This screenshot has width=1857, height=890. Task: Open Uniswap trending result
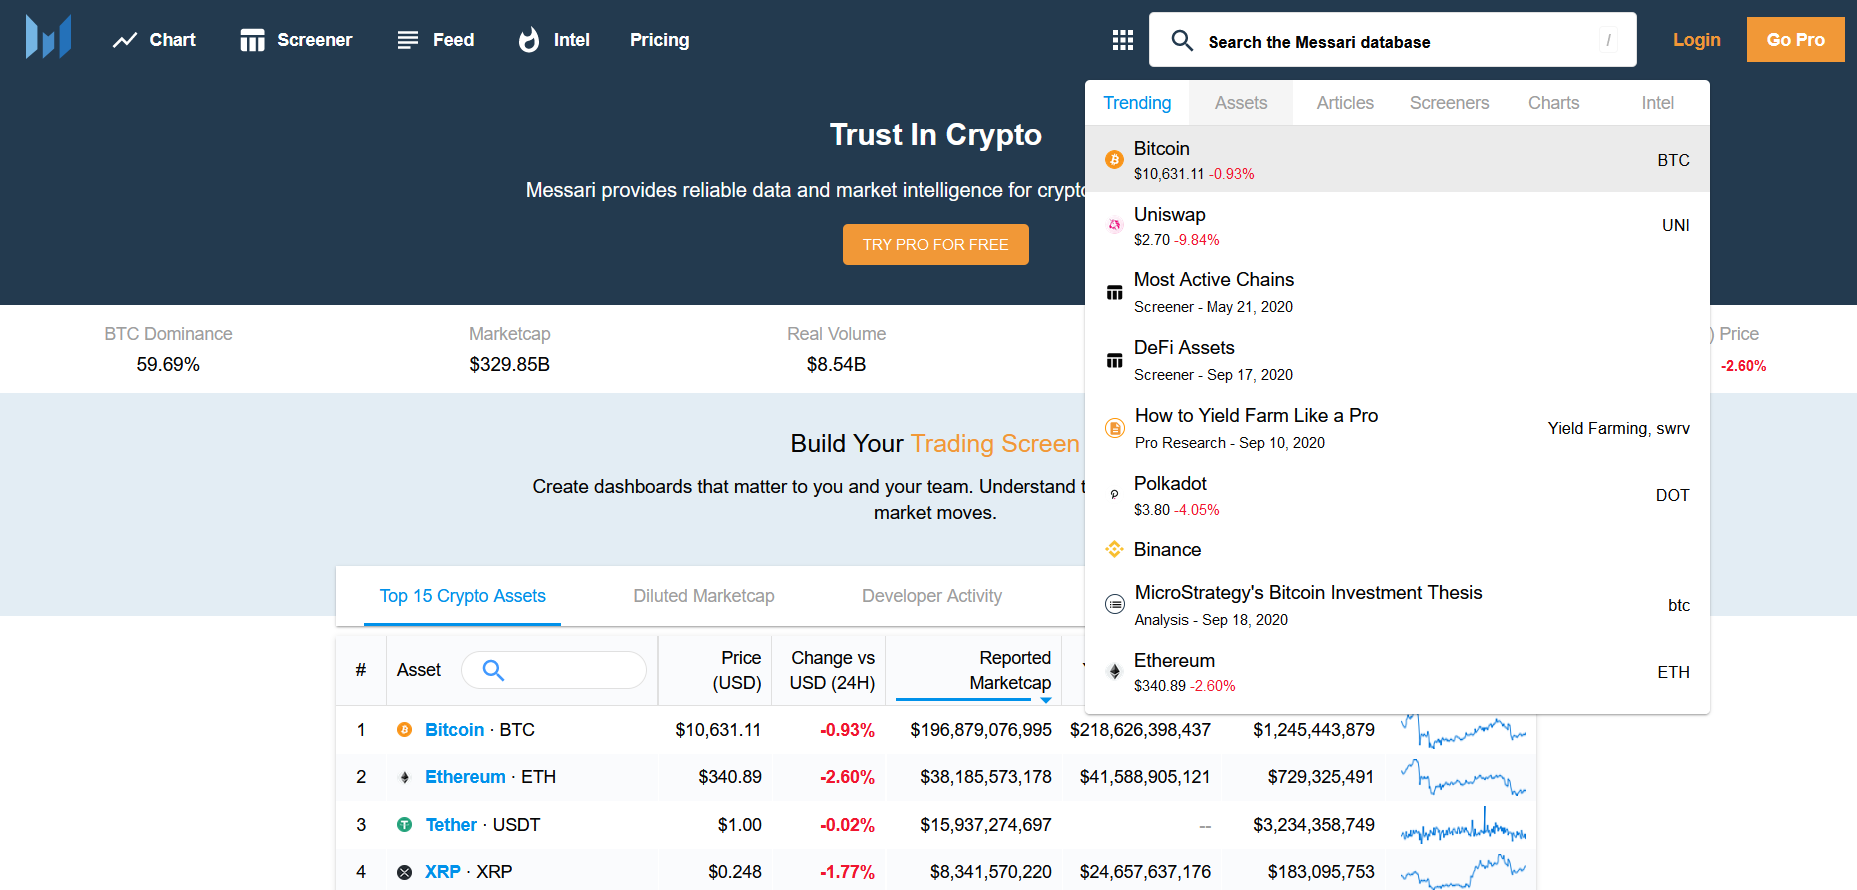click(x=1397, y=226)
